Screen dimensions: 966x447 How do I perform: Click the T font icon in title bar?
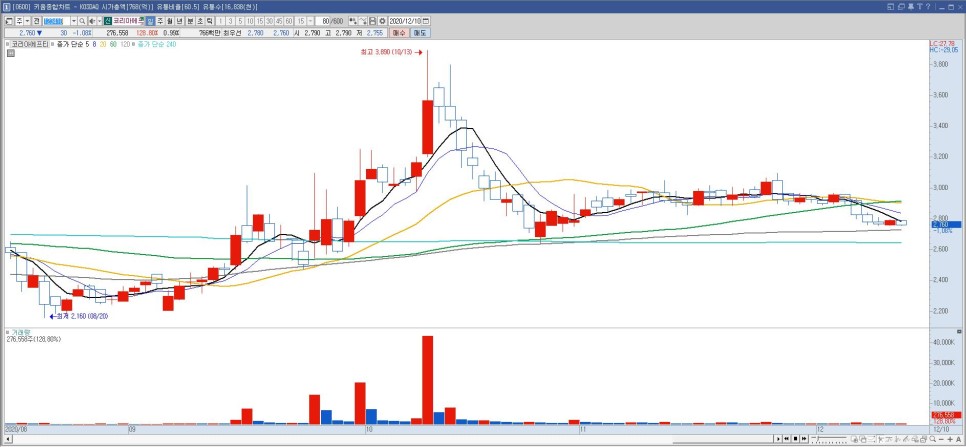[919, 6]
